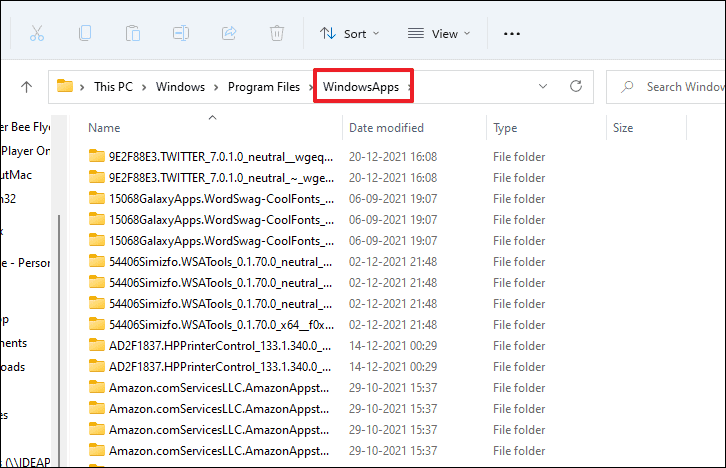The image size is (726, 468).
Task: Click Program Files in the breadcrumb
Action: [x=264, y=87]
